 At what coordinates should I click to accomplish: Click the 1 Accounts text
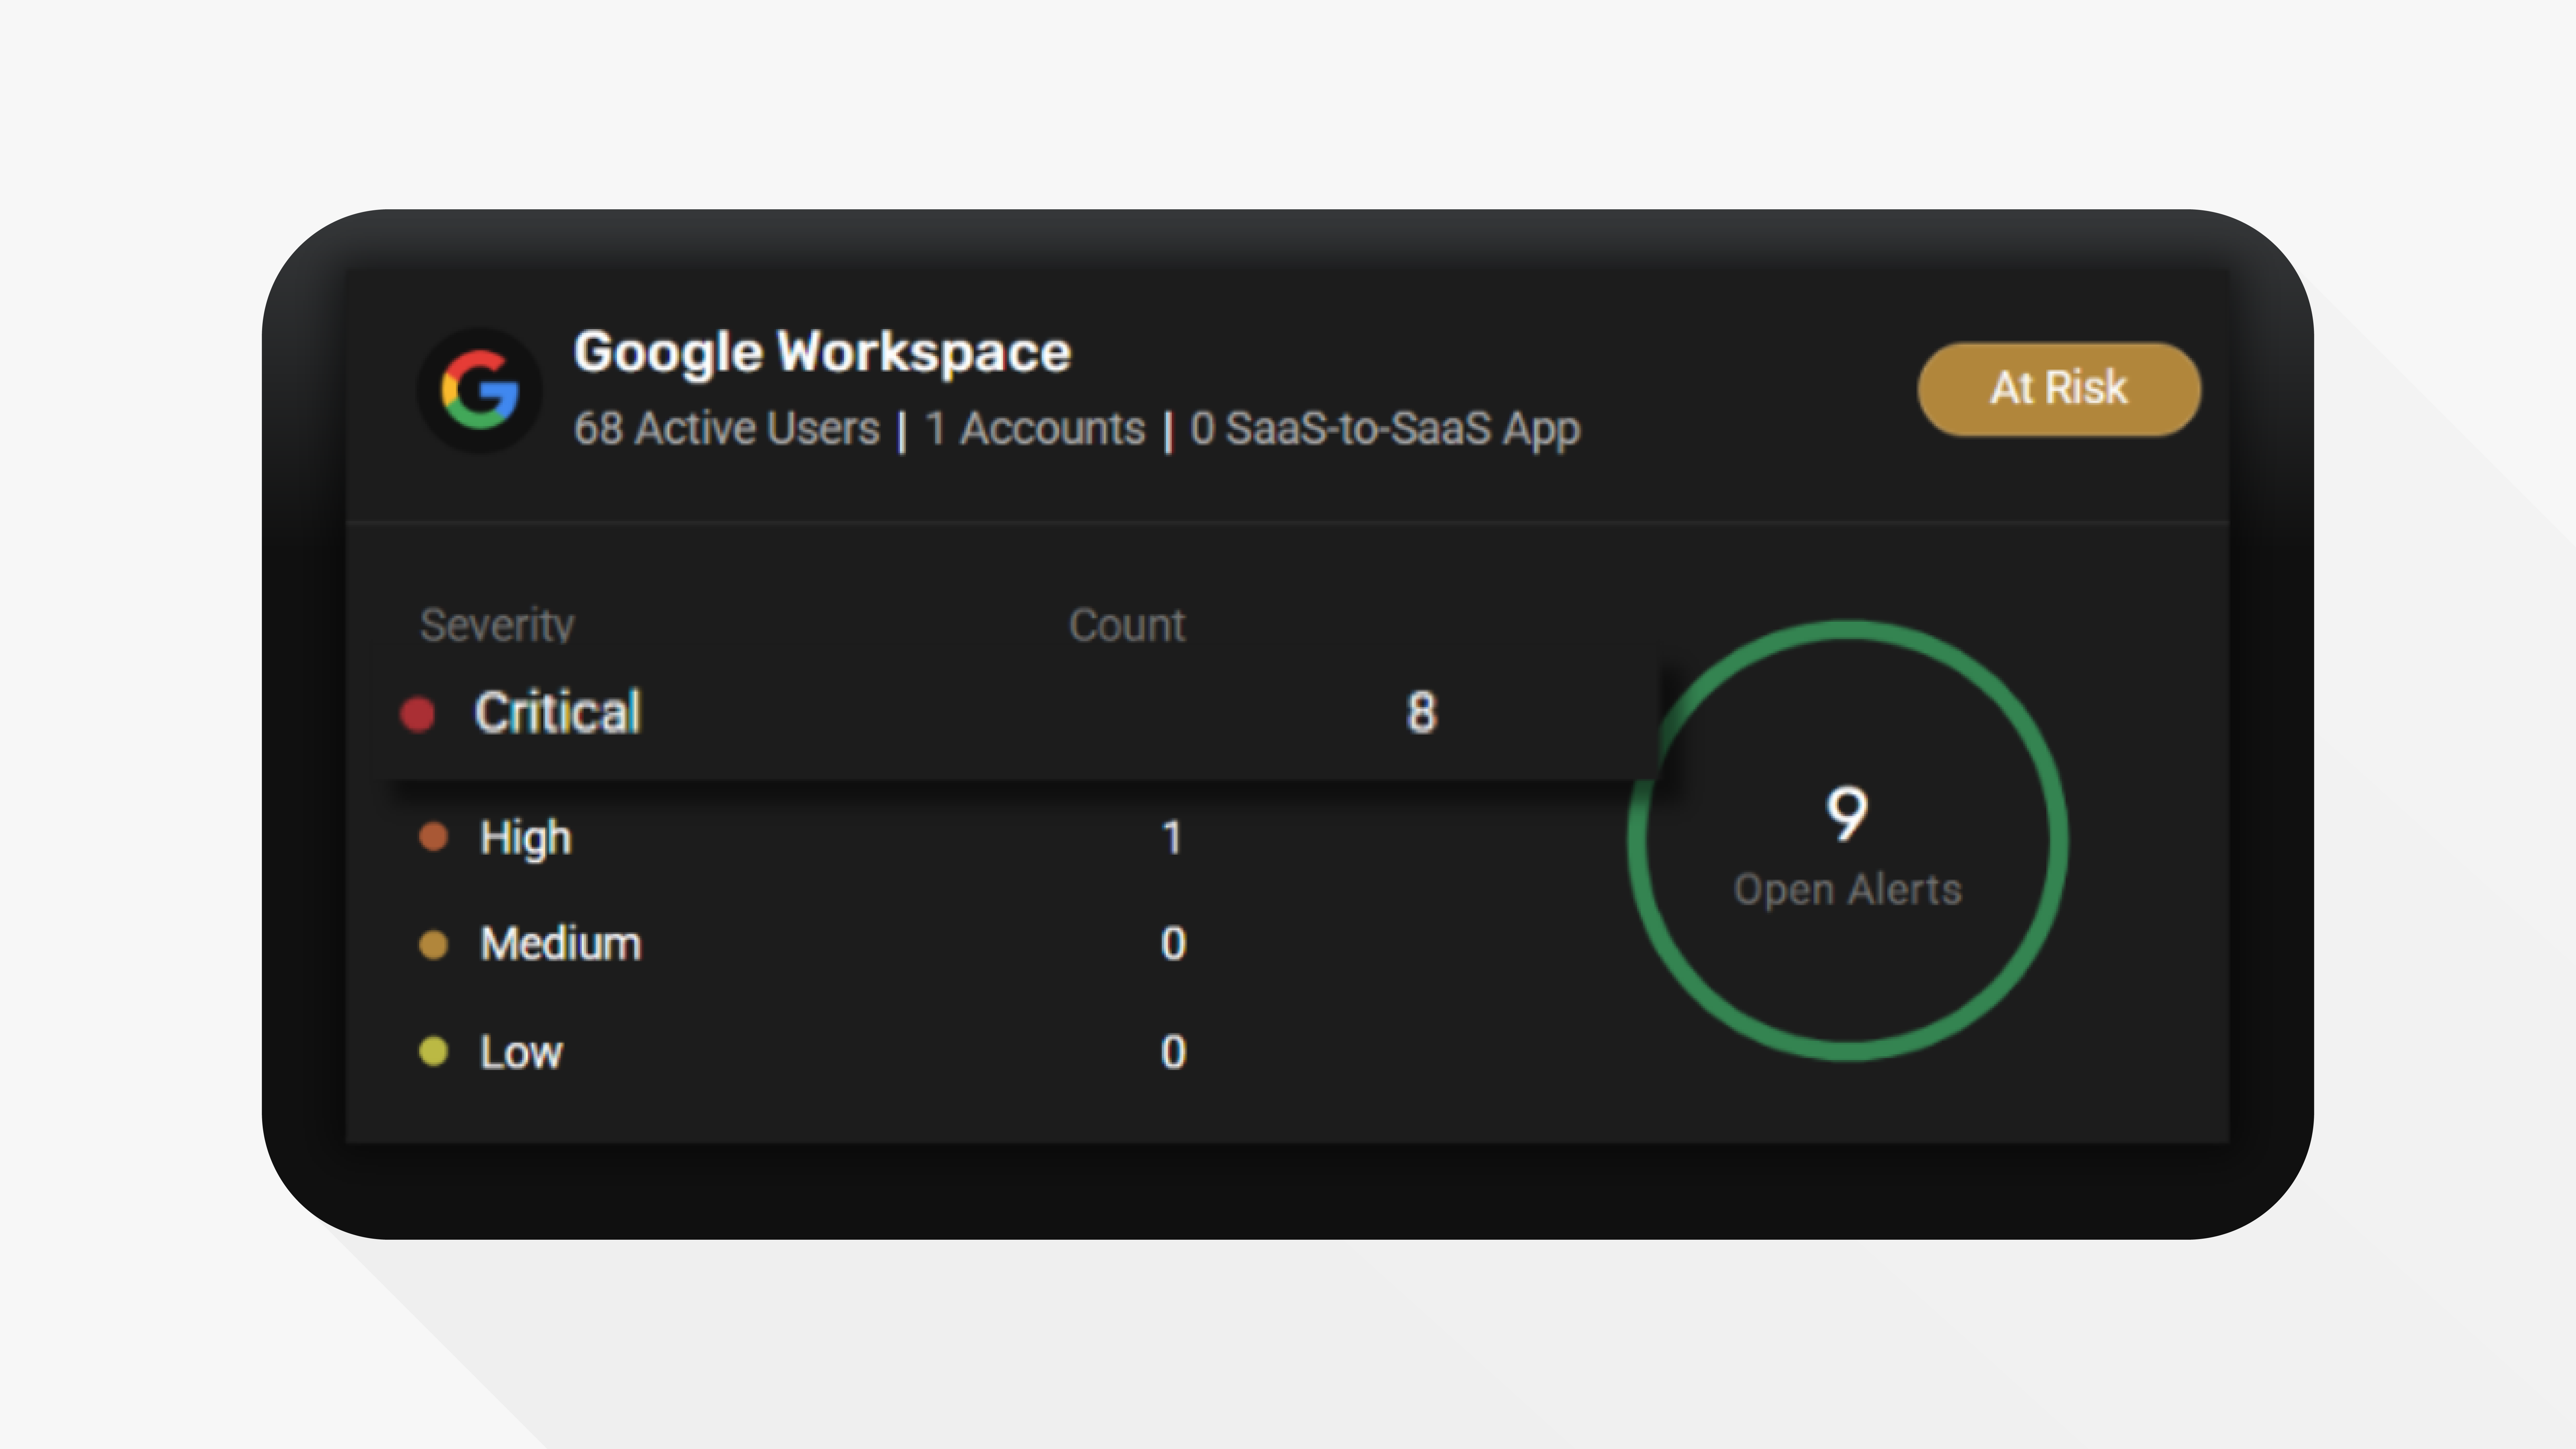(1035, 429)
